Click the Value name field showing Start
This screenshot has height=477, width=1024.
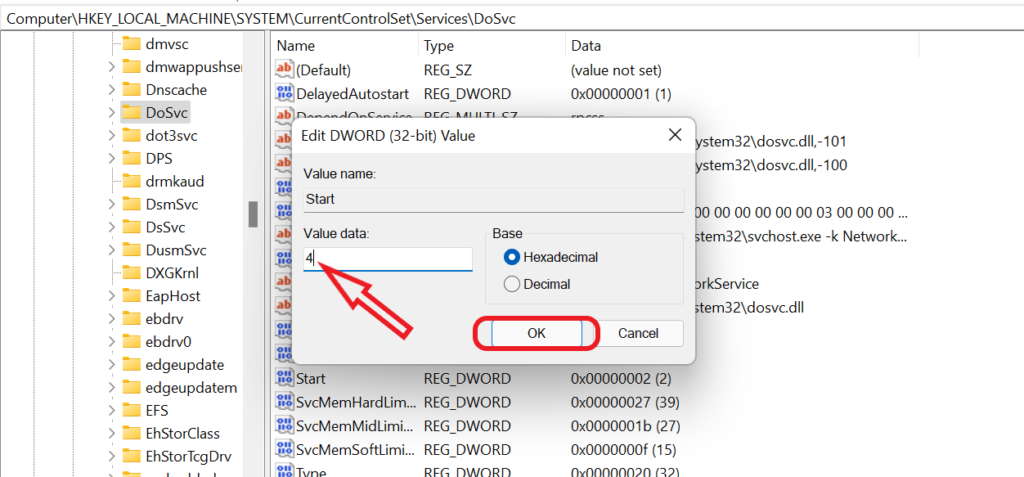click(494, 199)
